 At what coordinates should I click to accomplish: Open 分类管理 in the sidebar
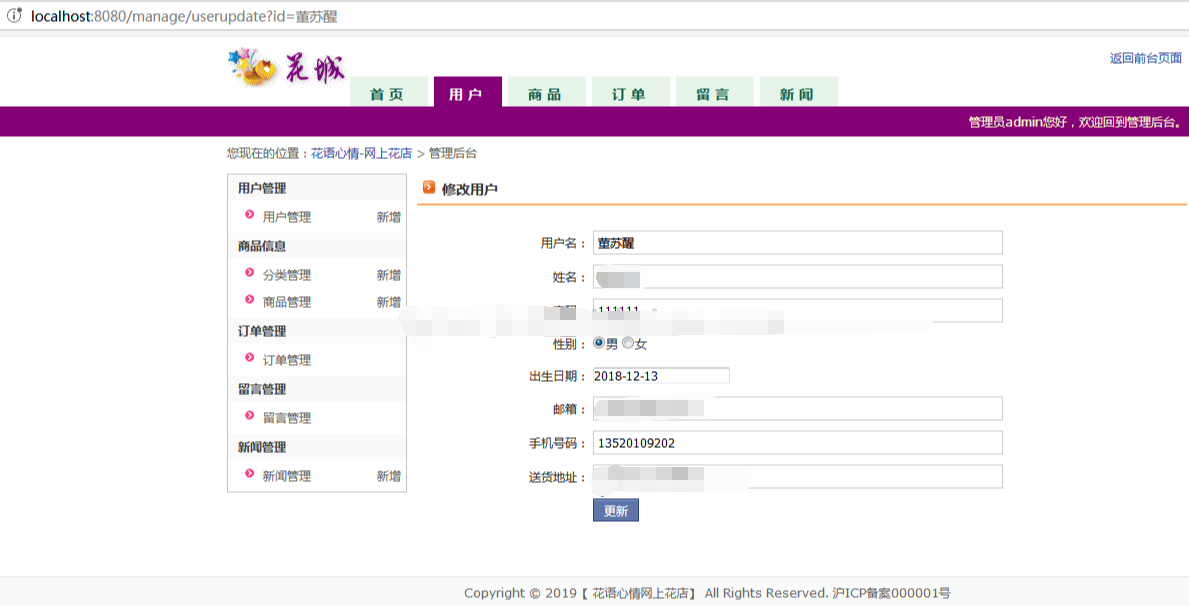[287, 275]
